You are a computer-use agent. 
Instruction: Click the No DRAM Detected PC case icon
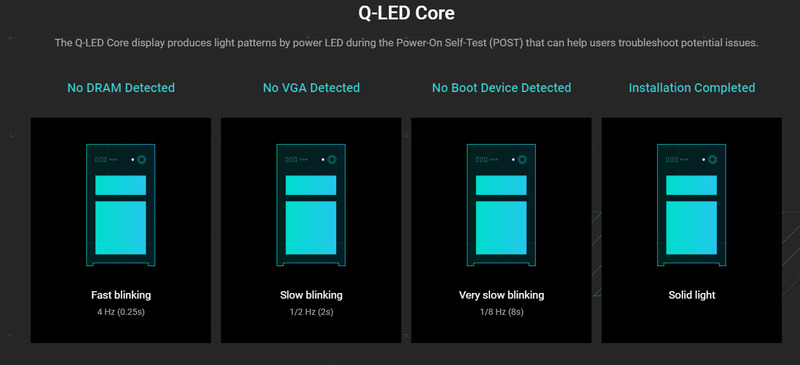tap(120, 205)
